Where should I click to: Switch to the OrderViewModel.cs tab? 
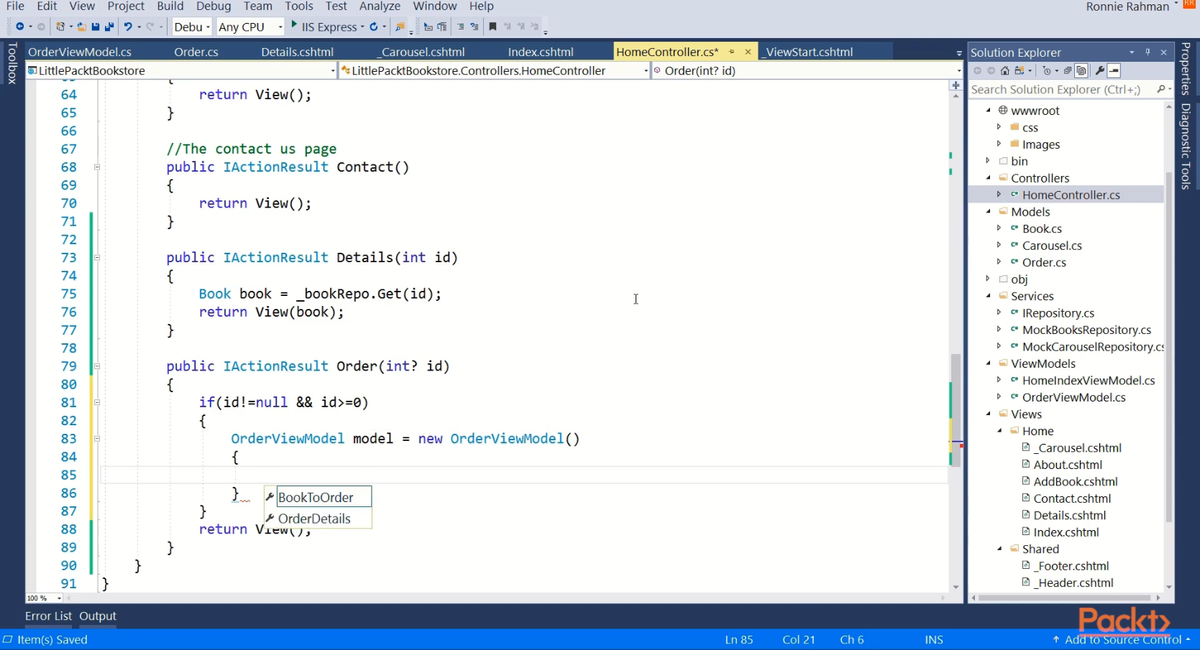coord(80,52)
